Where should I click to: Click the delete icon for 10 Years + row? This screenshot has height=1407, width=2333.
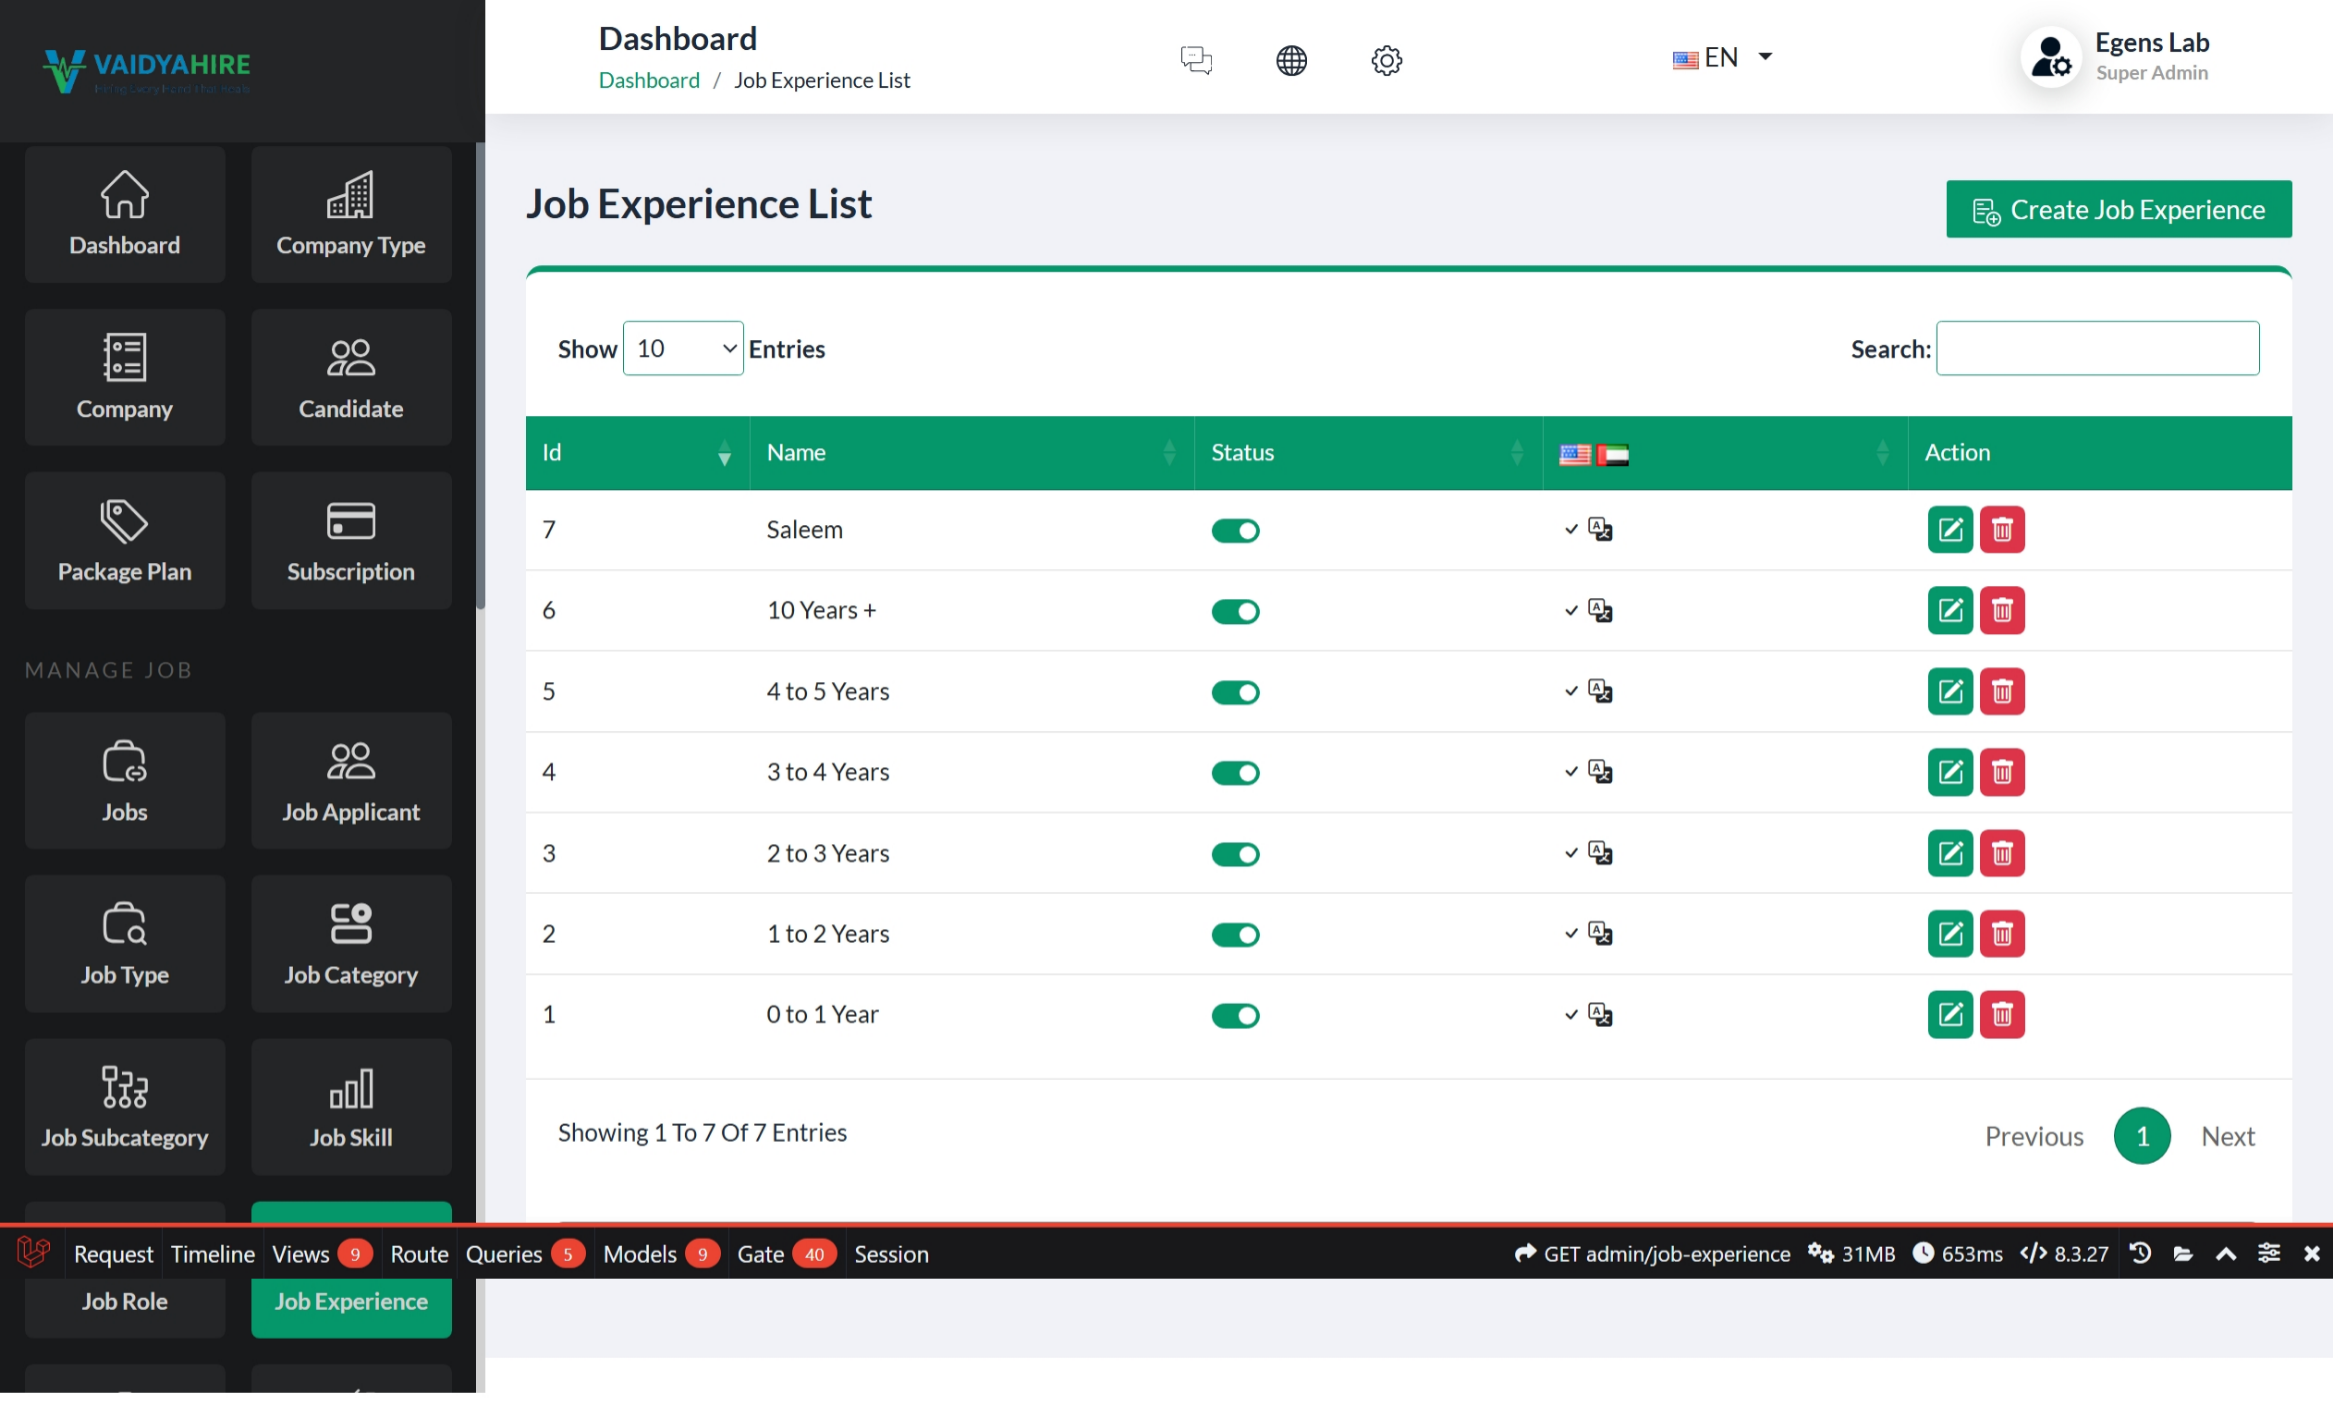[x=2001, y=611]
